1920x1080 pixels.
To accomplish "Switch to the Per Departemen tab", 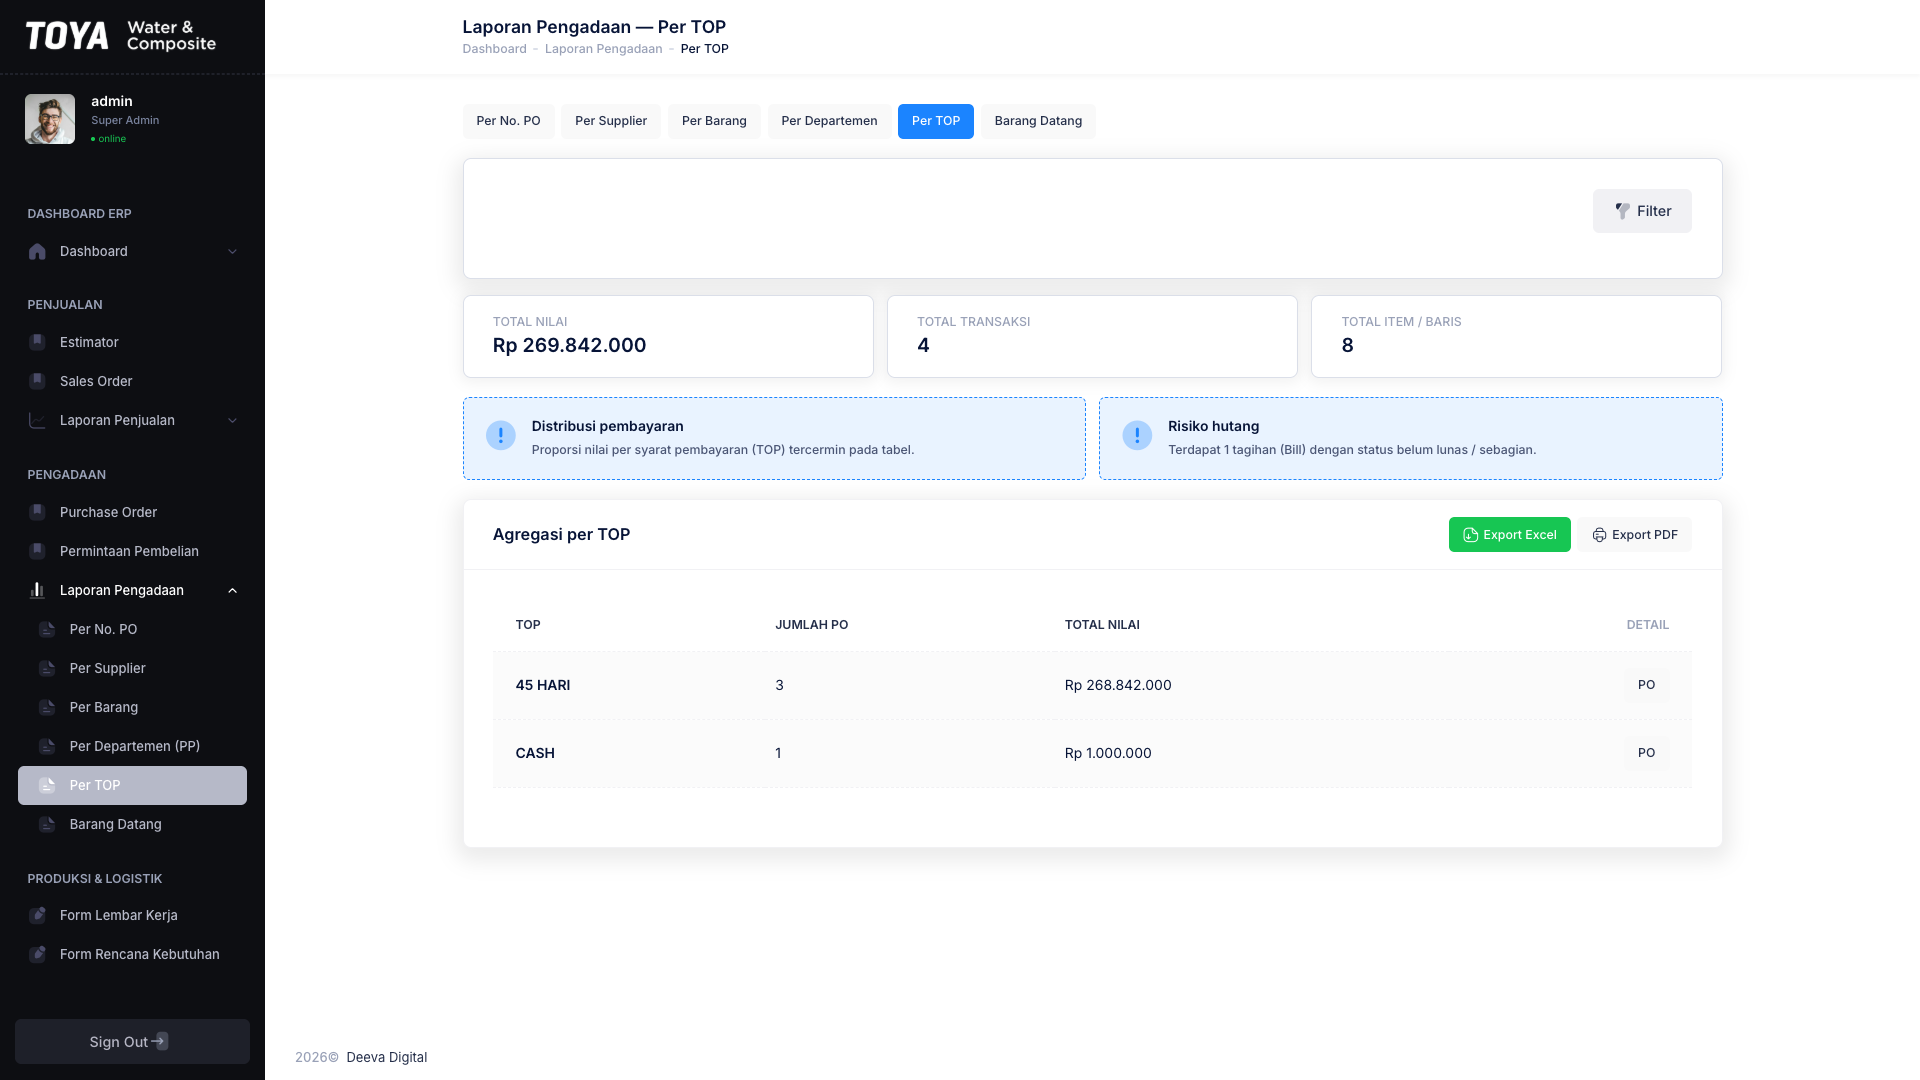I will coord(829,121).
